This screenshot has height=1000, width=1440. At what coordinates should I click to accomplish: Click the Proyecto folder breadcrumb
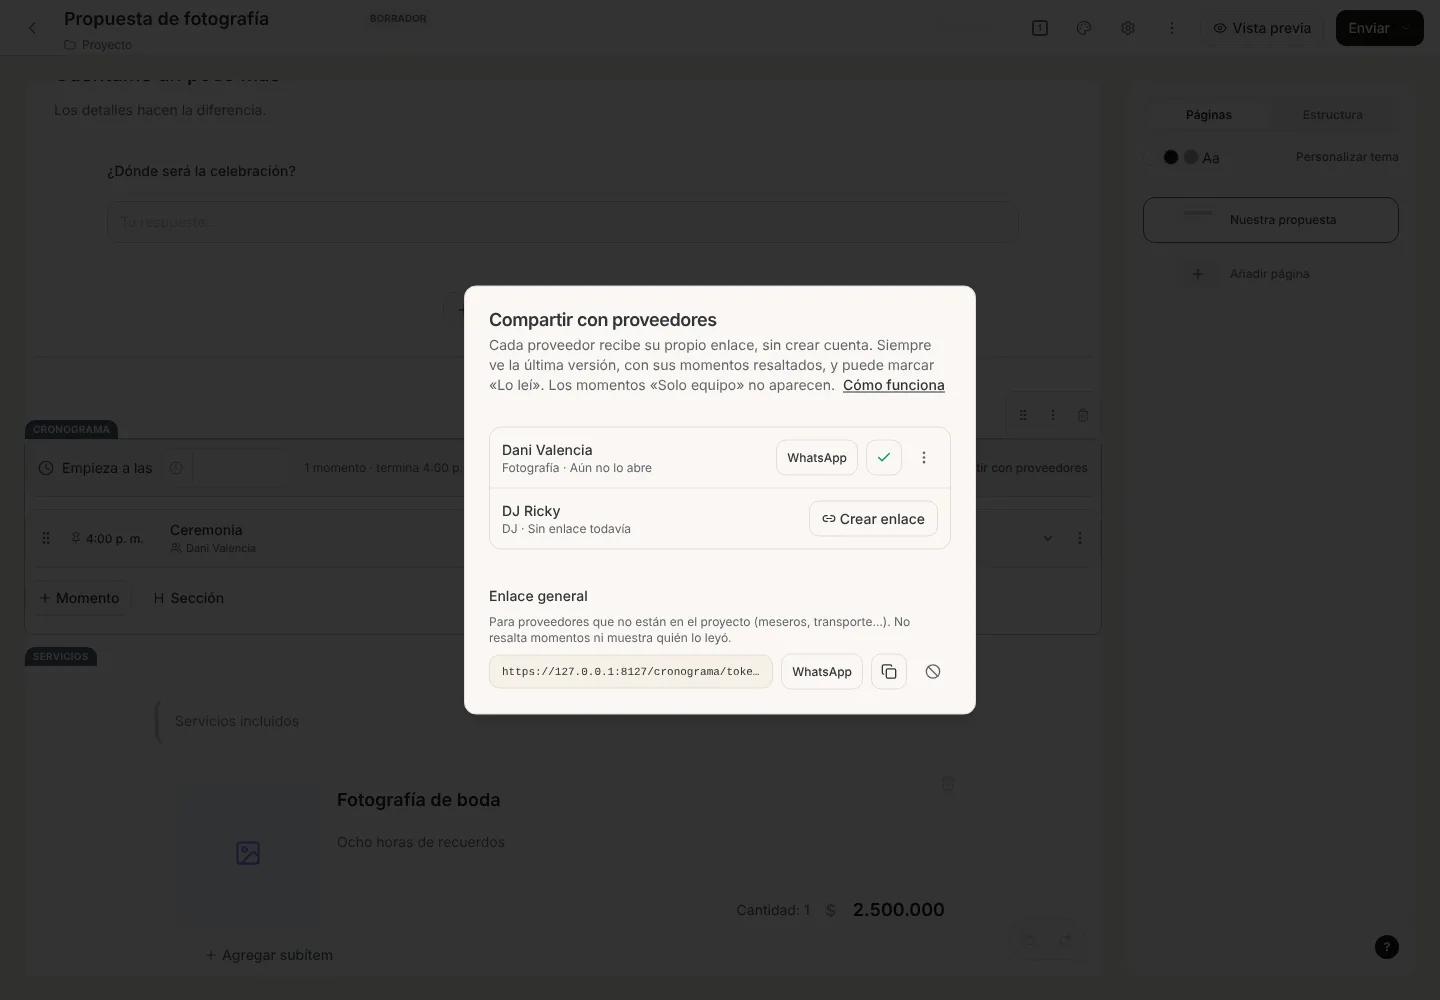(x=98, y=45)
